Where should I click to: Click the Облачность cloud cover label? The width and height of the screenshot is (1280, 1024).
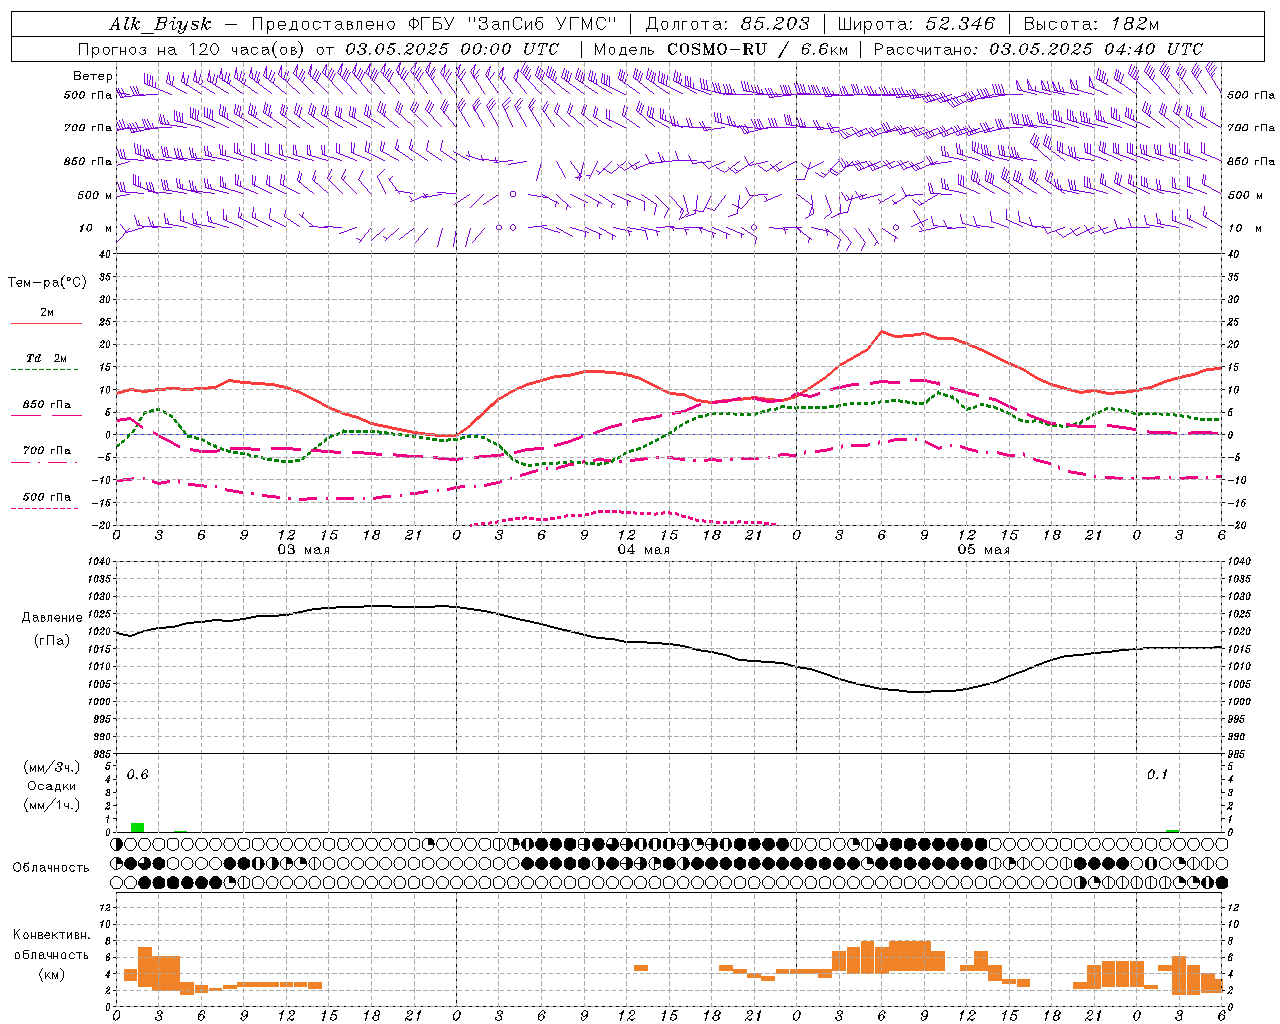51,867
